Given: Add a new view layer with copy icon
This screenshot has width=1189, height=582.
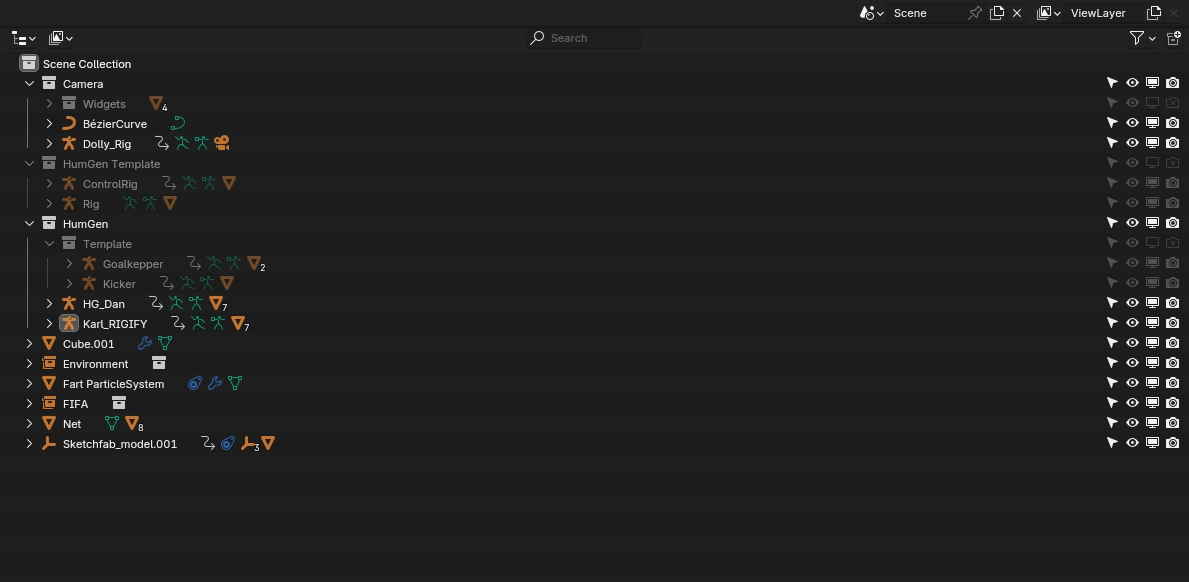Looking at the screenshot, I should pos(1154,13).
